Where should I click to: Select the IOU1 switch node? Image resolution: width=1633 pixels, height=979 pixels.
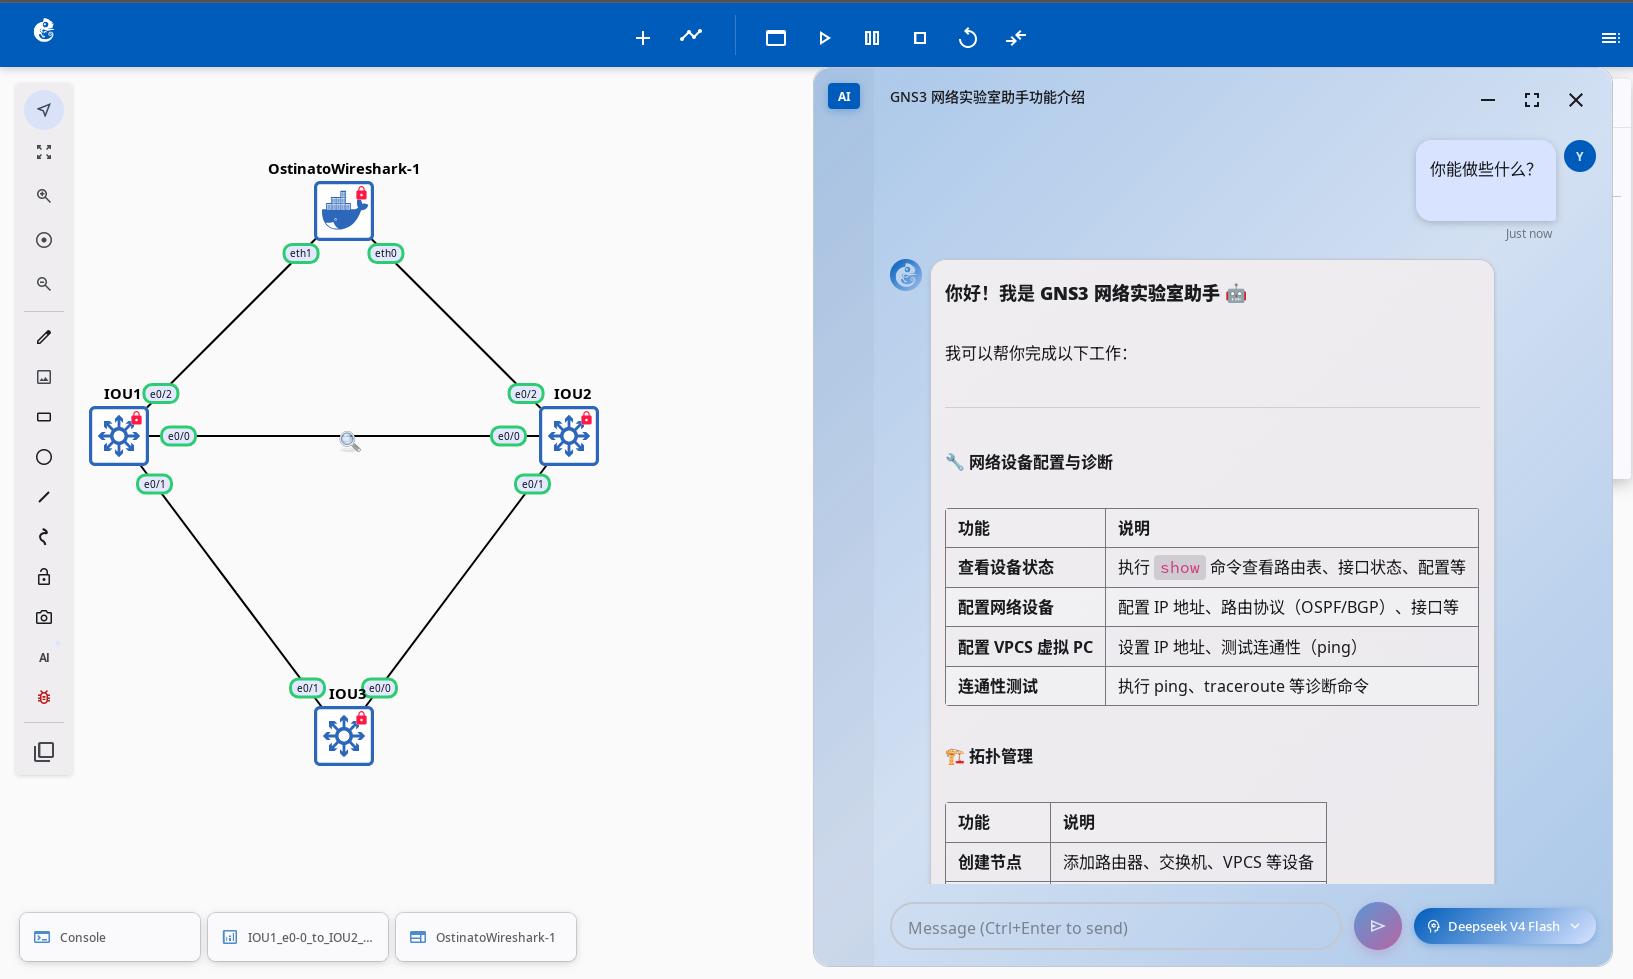click(x=119, y=436)
